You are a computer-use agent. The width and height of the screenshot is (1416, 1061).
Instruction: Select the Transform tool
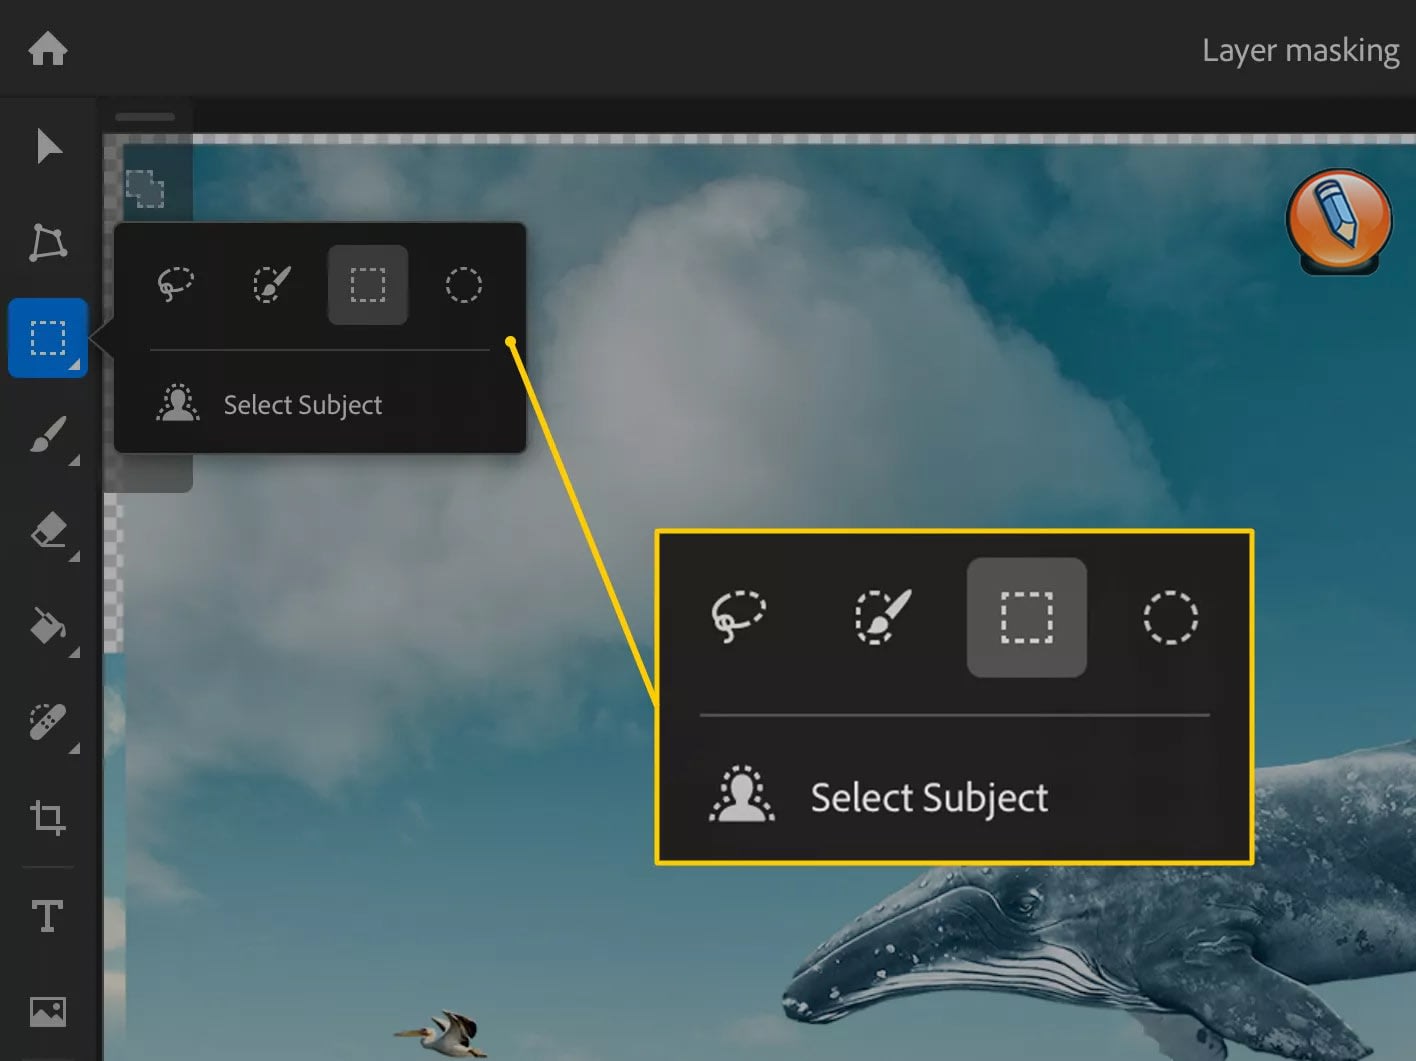48,242
